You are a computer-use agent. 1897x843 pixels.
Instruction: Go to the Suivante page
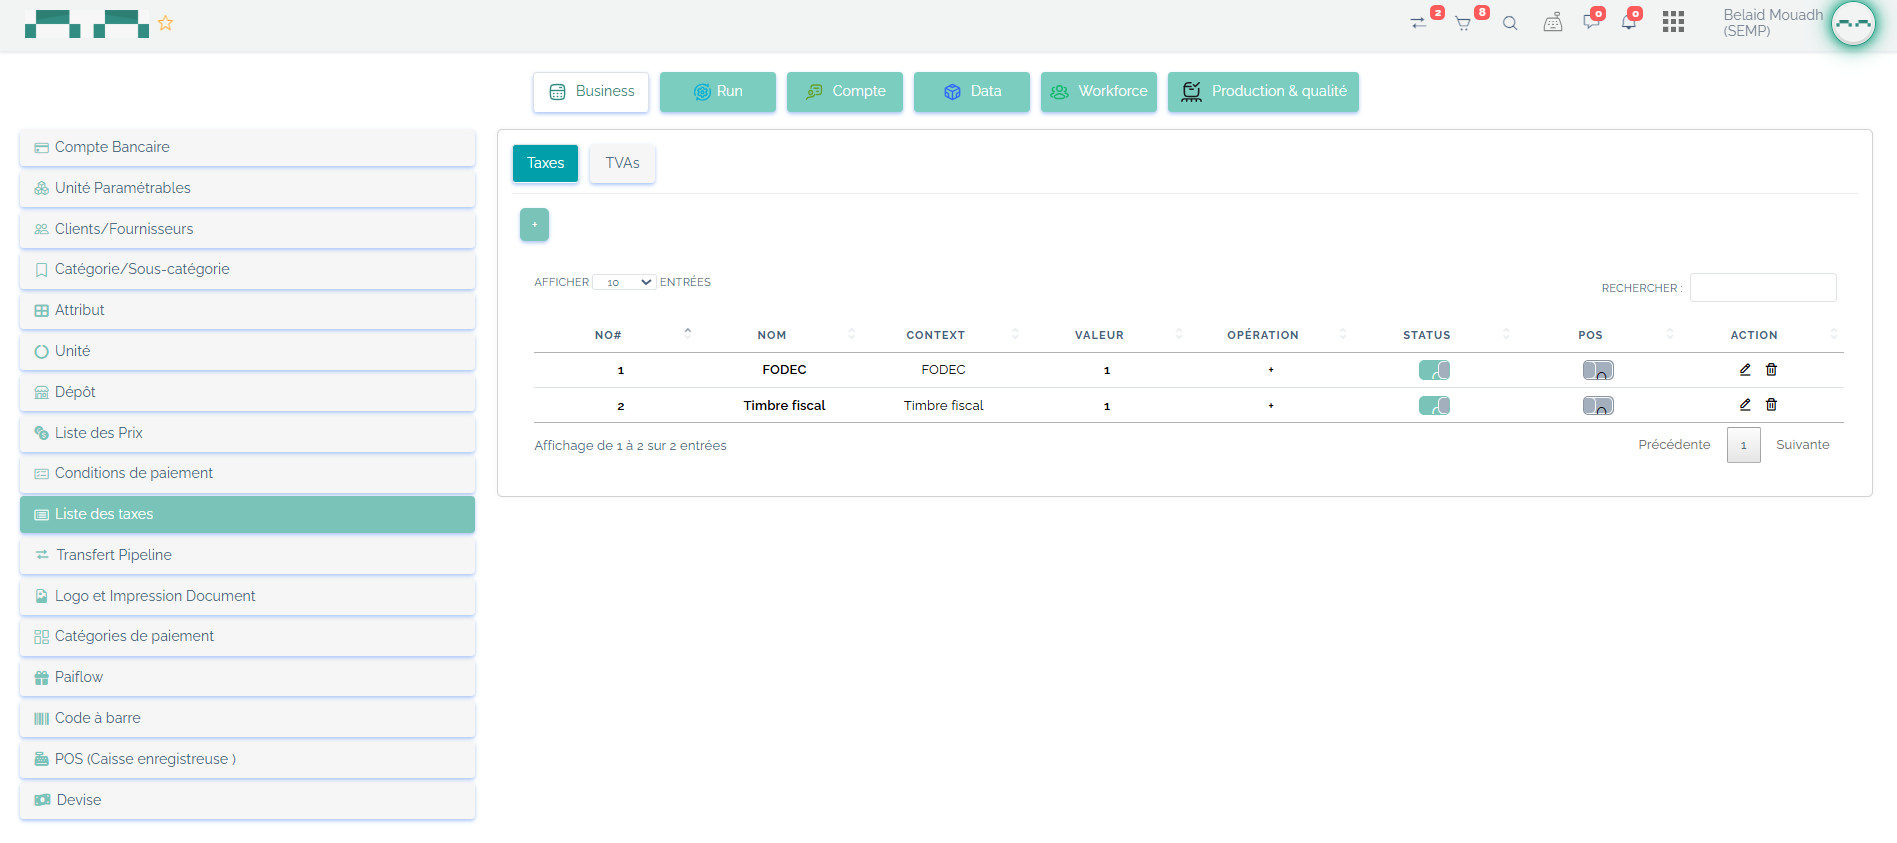1803,445
